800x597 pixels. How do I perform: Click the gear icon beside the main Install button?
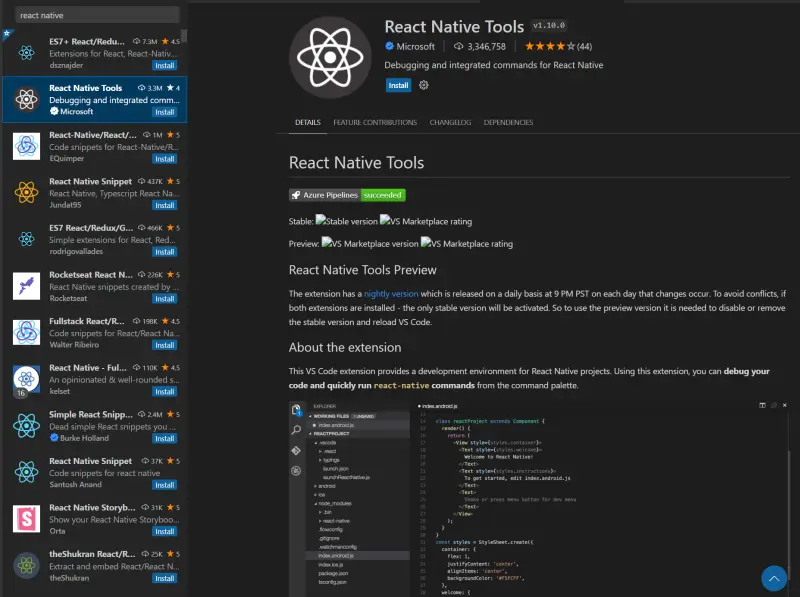coord(424,85)
